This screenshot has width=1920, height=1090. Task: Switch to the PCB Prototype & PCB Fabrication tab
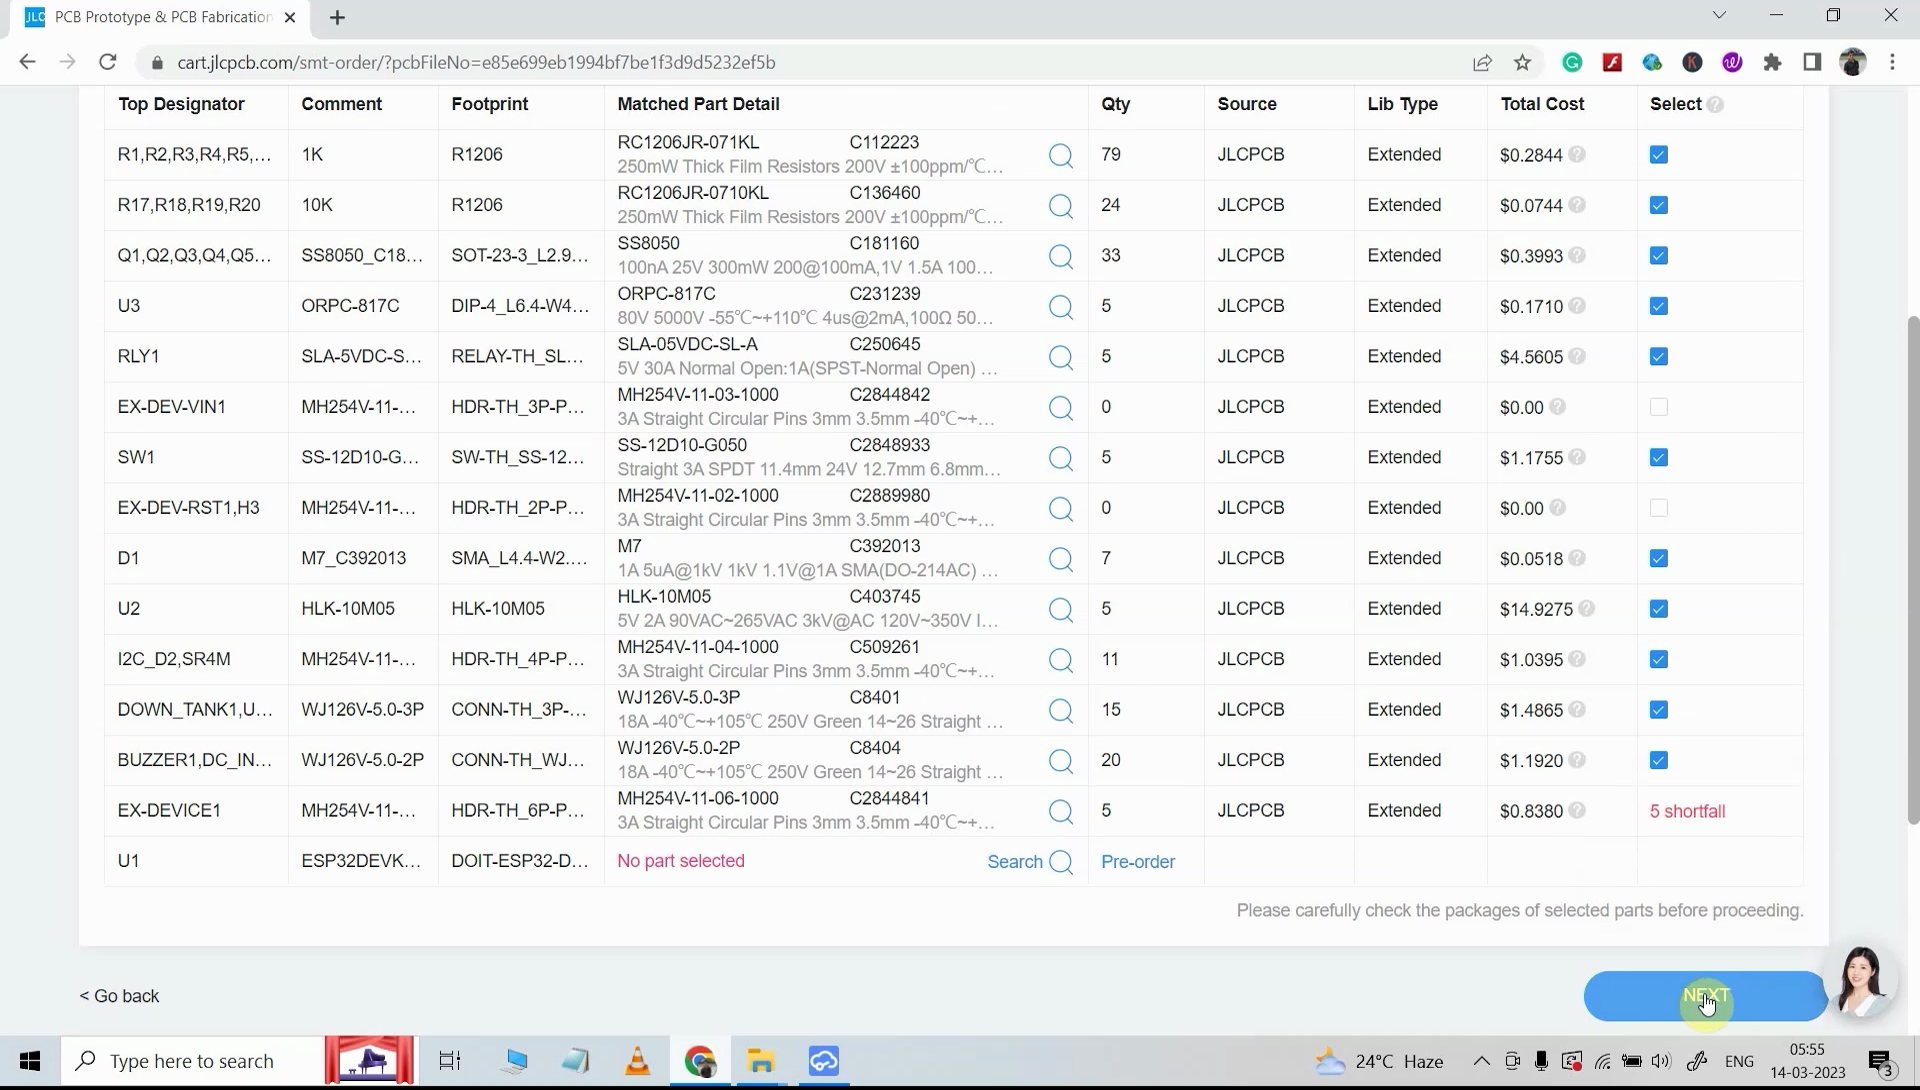tap(150, 17)
